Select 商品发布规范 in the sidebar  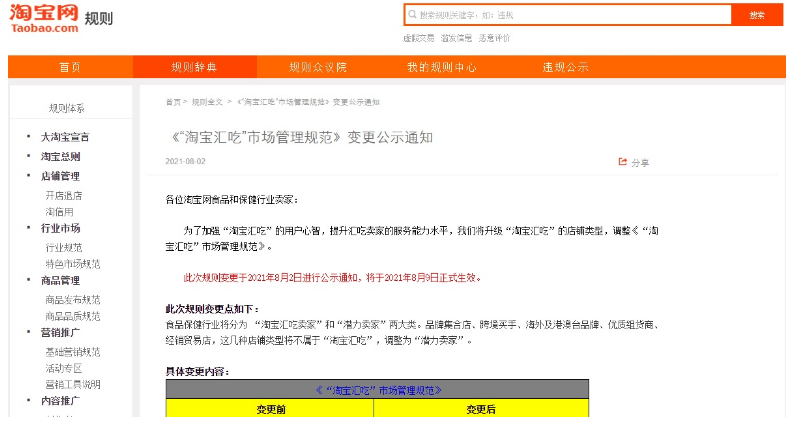(72, 299)
